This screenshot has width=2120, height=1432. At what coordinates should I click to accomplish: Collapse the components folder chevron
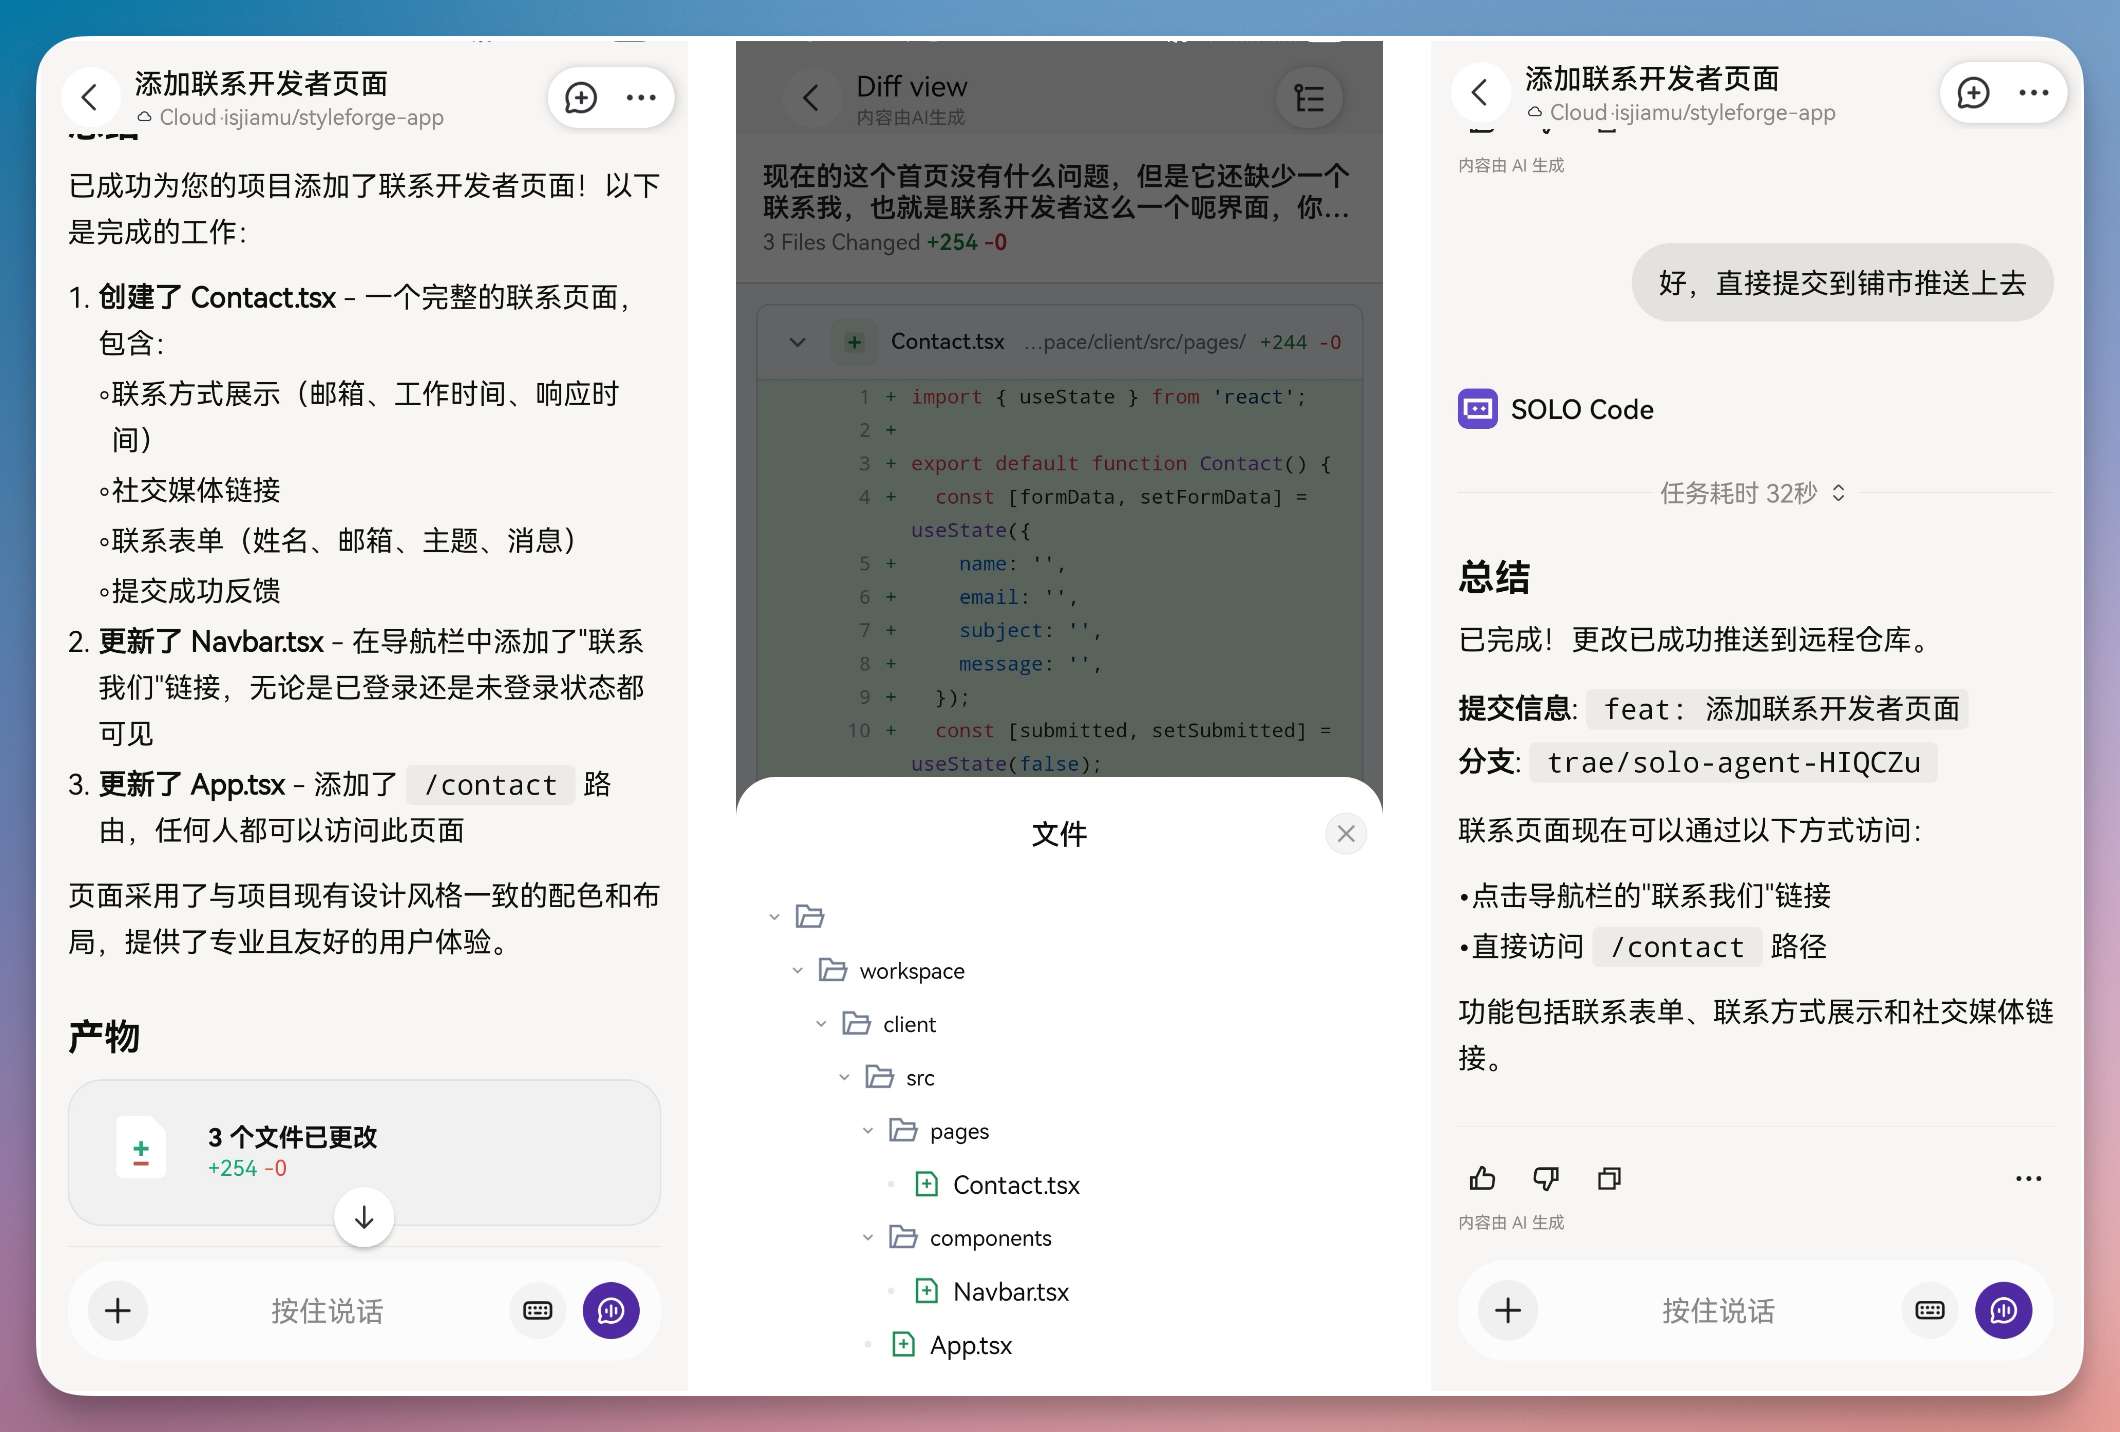pyautogui.click(x=868, y=1237)
